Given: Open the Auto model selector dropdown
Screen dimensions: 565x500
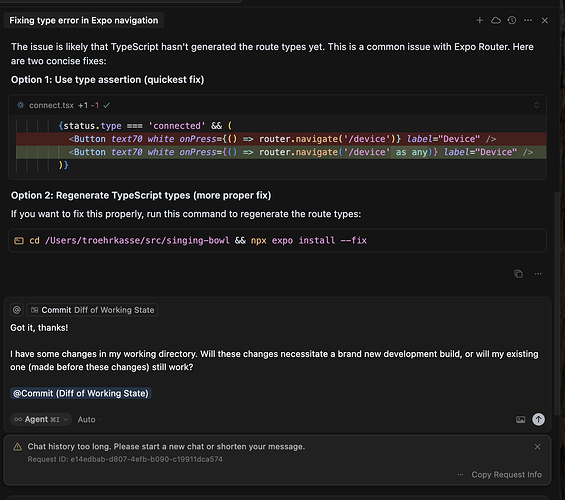Looking at the screenshot, I should [x=90, y=420].
